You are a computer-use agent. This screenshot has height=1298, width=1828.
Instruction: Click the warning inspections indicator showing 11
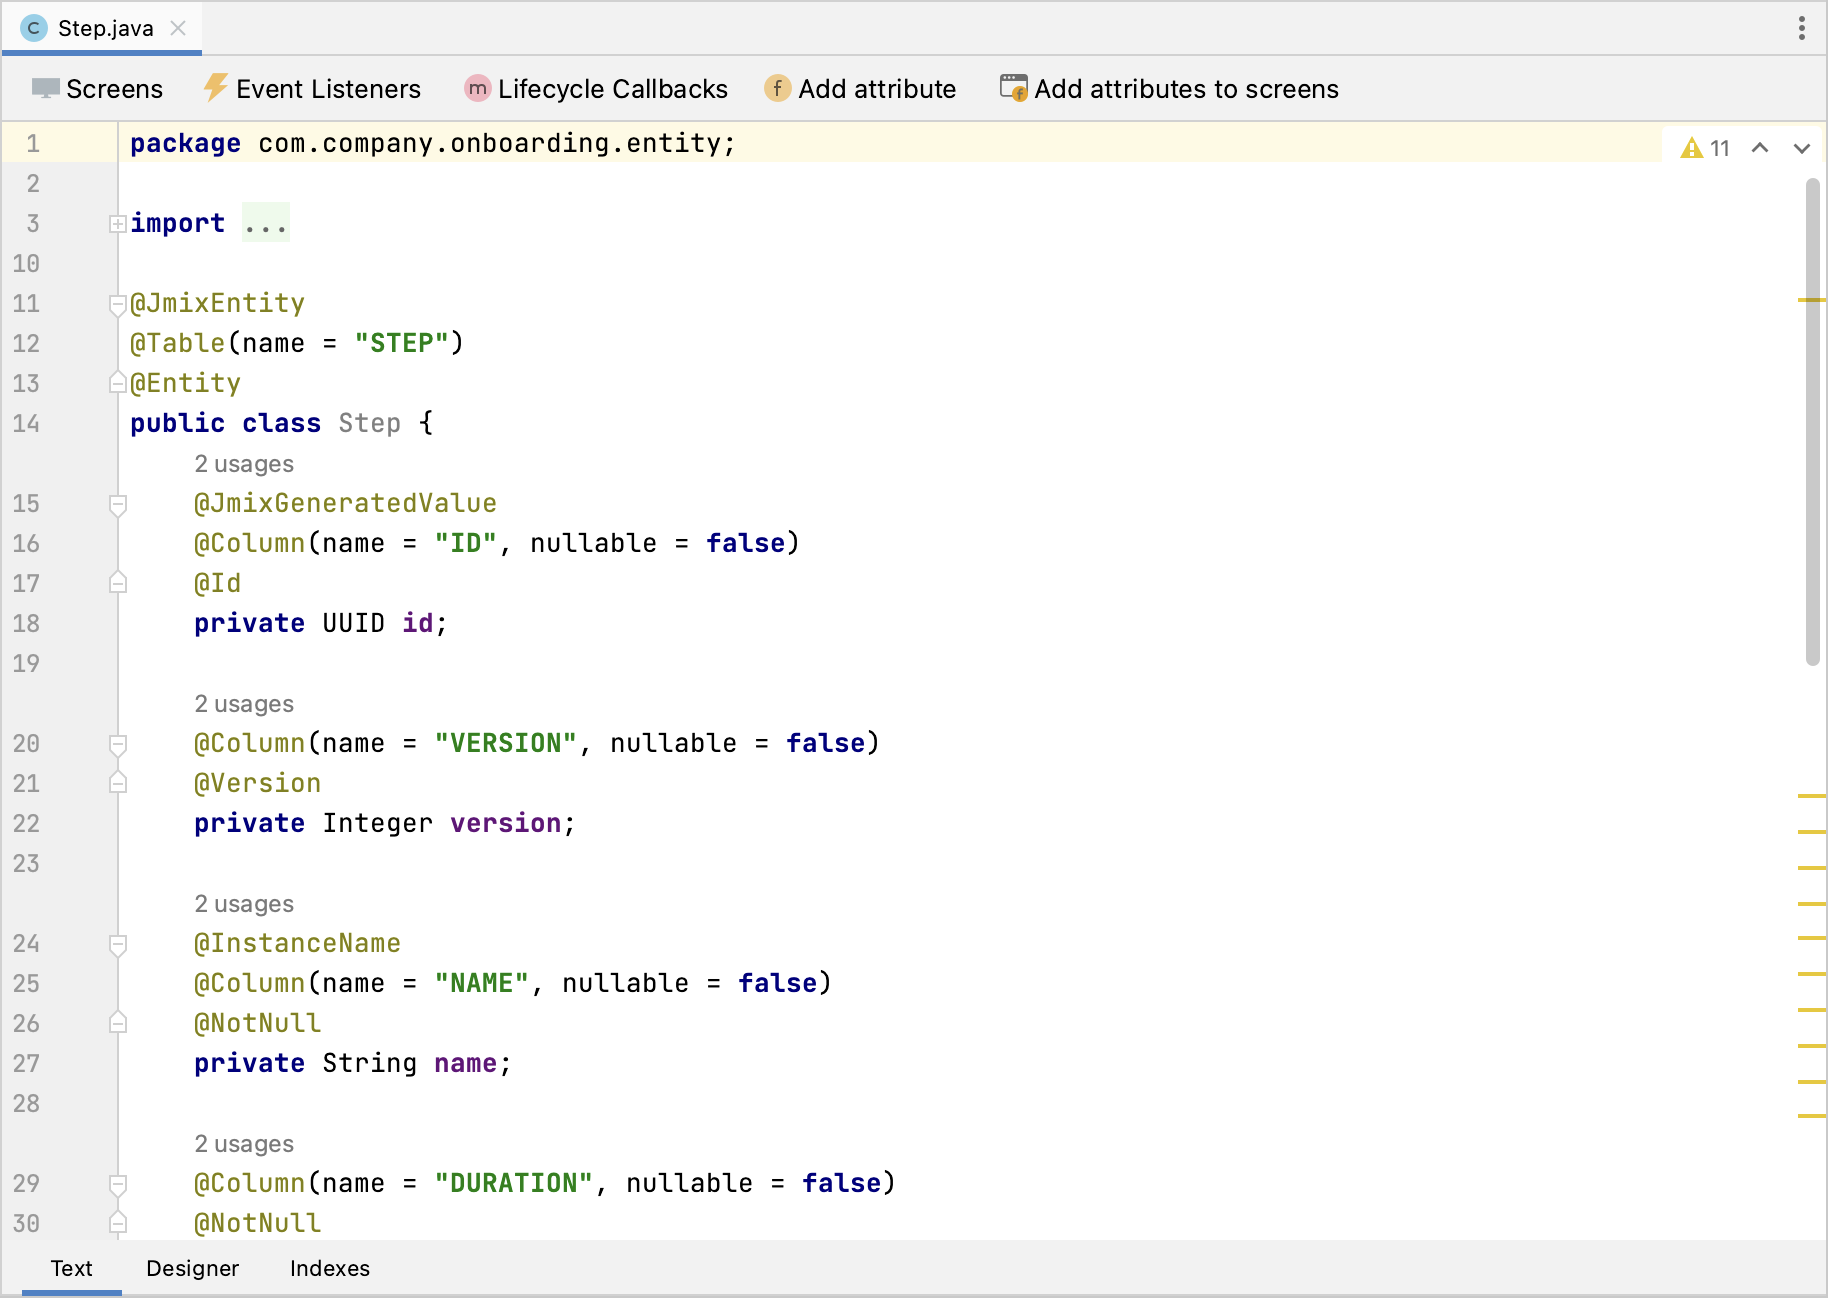(1703, 147)
